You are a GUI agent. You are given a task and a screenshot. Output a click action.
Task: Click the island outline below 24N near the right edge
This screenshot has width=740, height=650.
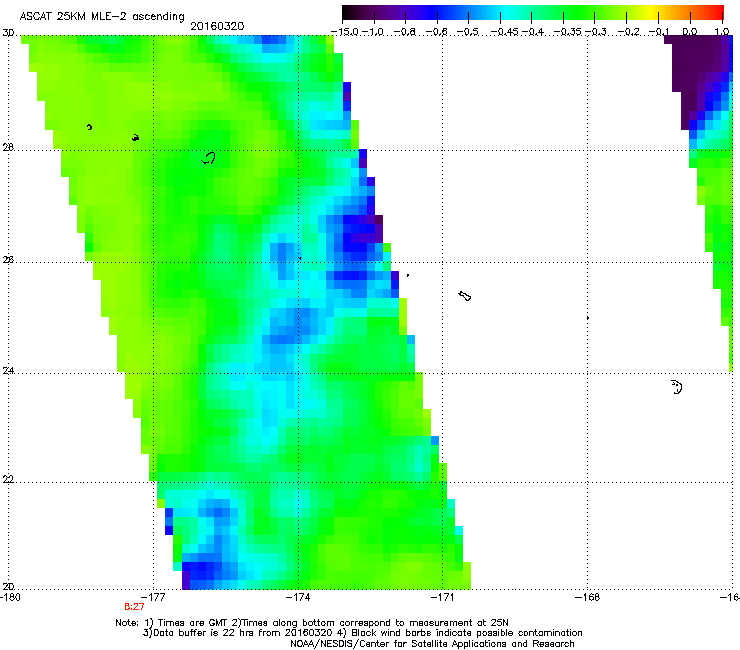point(677,387)
